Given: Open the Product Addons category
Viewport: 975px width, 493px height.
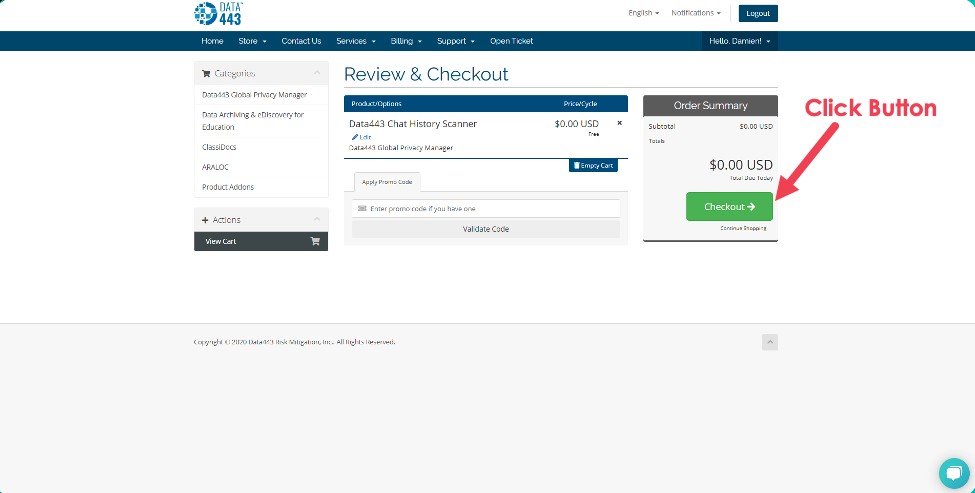Looking at the screenshot, I should click(228, 187).
